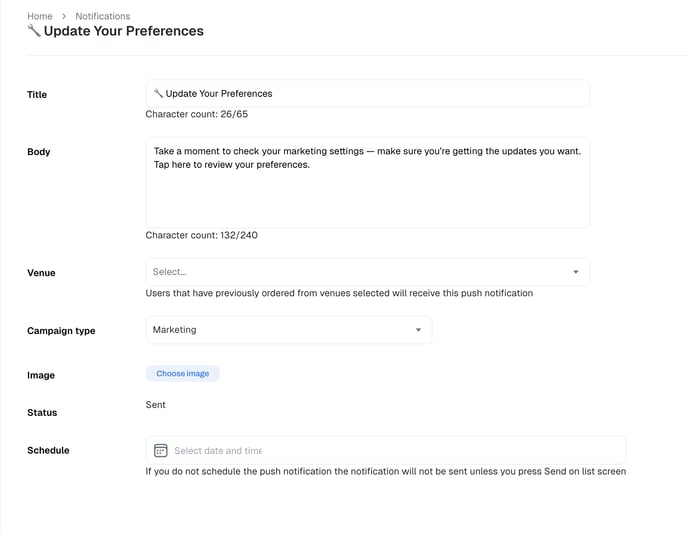This screenshot has width=688, height=535.
Task: Focus the Title input field
Action: point(368,93)
